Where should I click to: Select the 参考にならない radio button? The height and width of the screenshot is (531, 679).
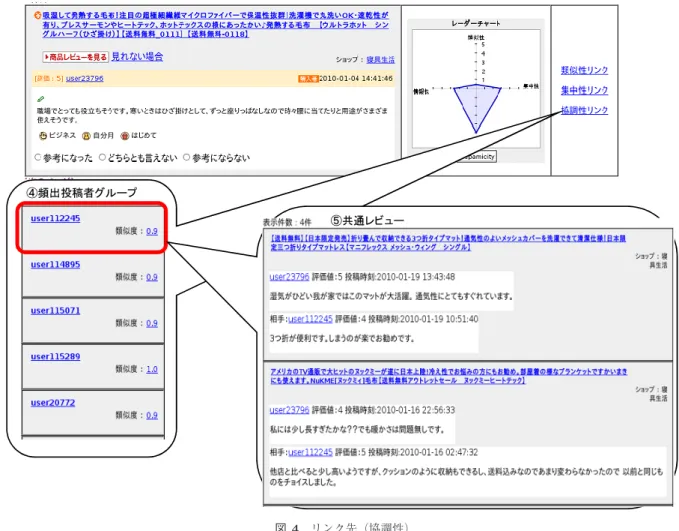[186, 157]
